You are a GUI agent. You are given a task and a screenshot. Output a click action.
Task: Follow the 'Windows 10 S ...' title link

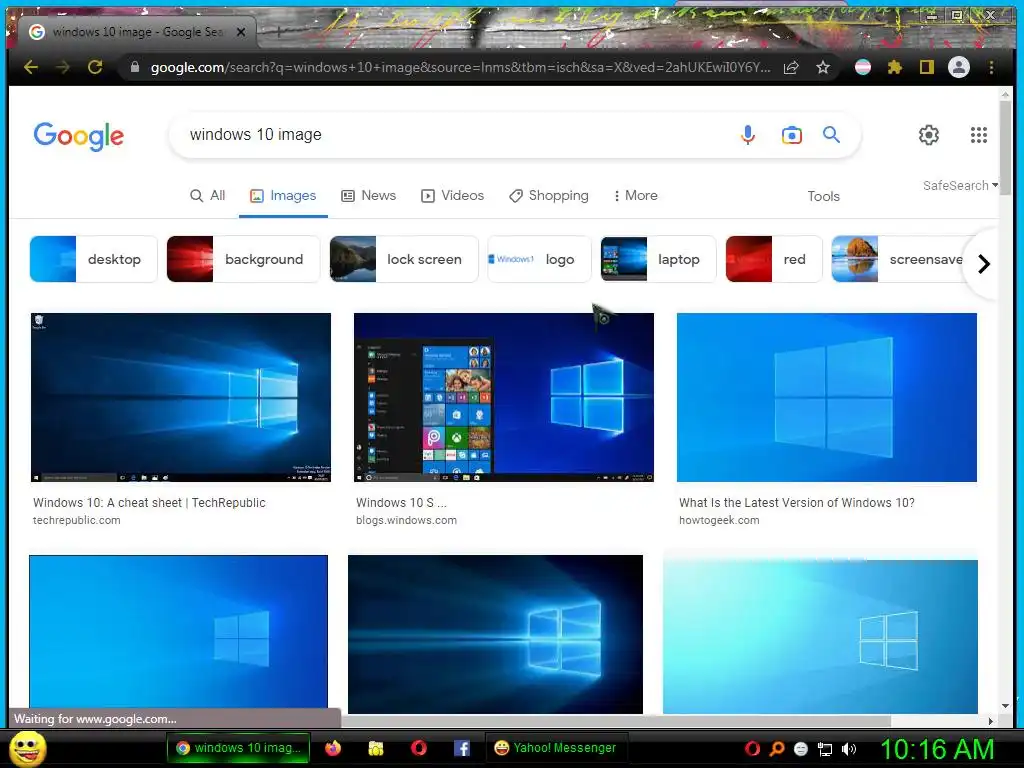click(x=401, y=502)
